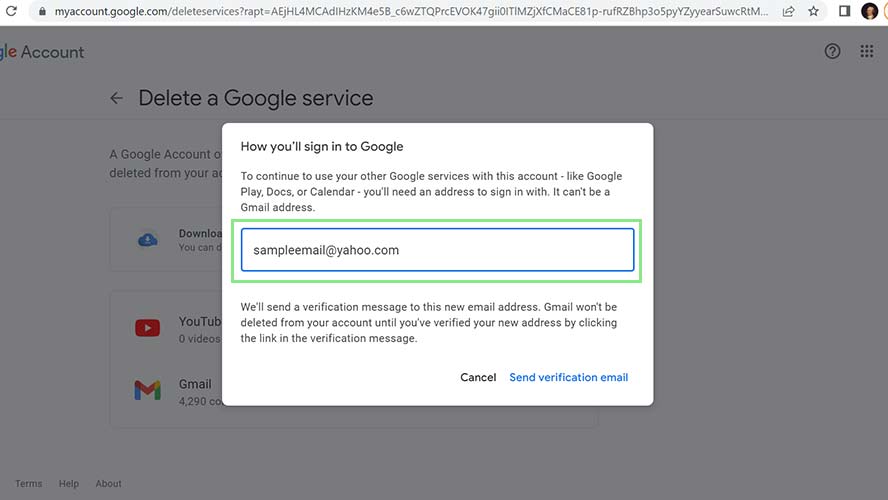Open Google Account help icon

(x=832, y=52)
